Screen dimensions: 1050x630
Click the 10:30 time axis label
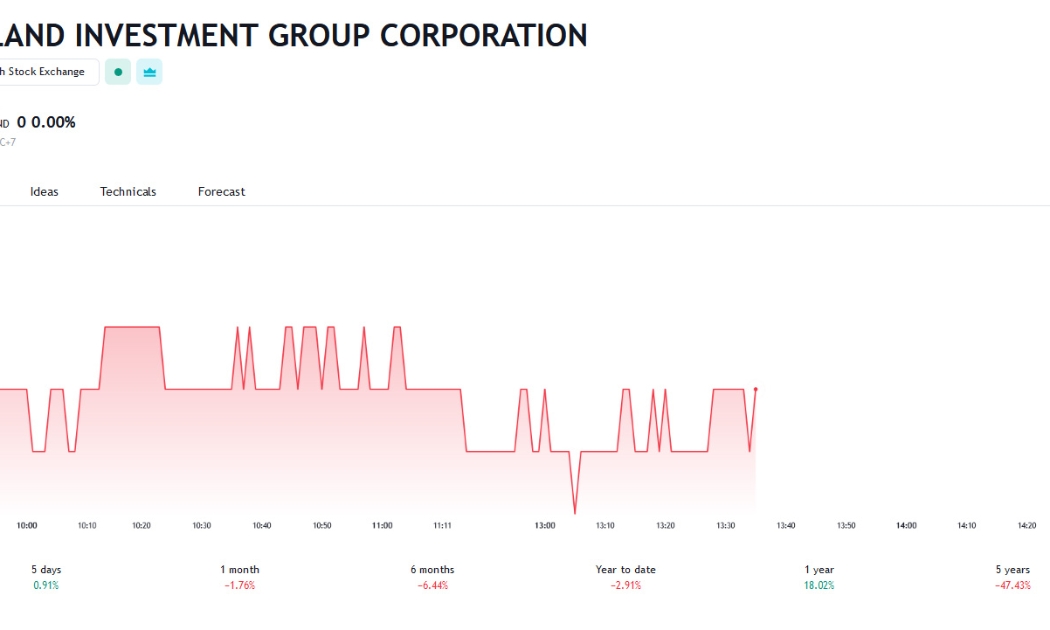click(x=202, y=526)
